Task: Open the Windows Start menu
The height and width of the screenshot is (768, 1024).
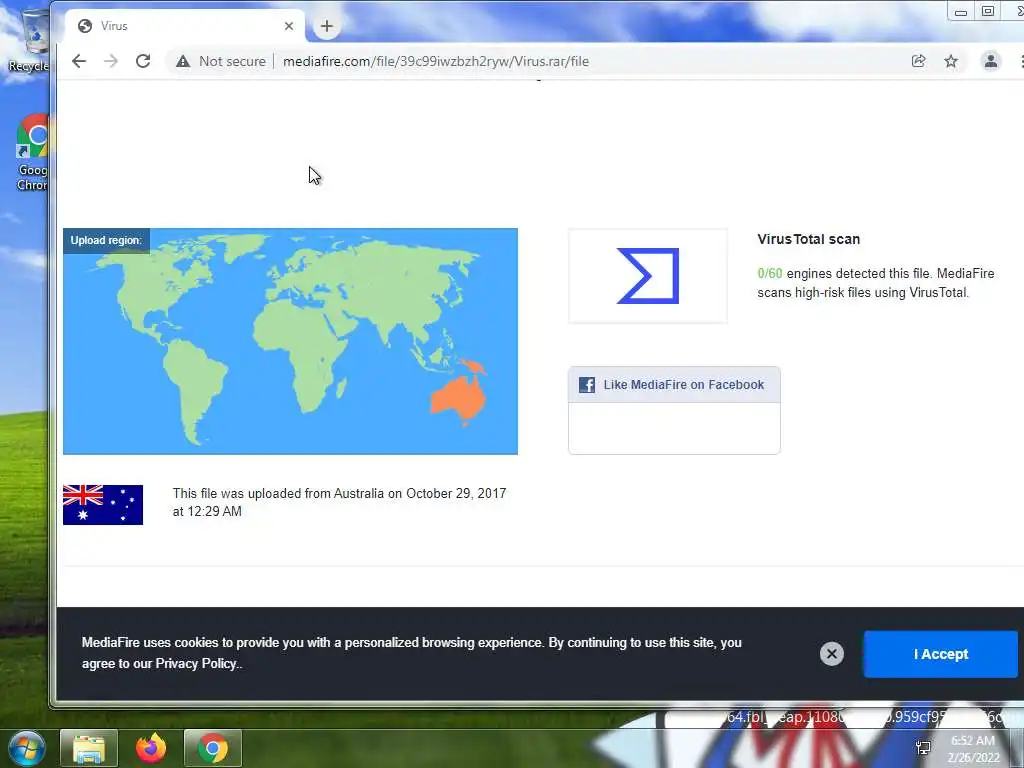Action: (26, 748)
